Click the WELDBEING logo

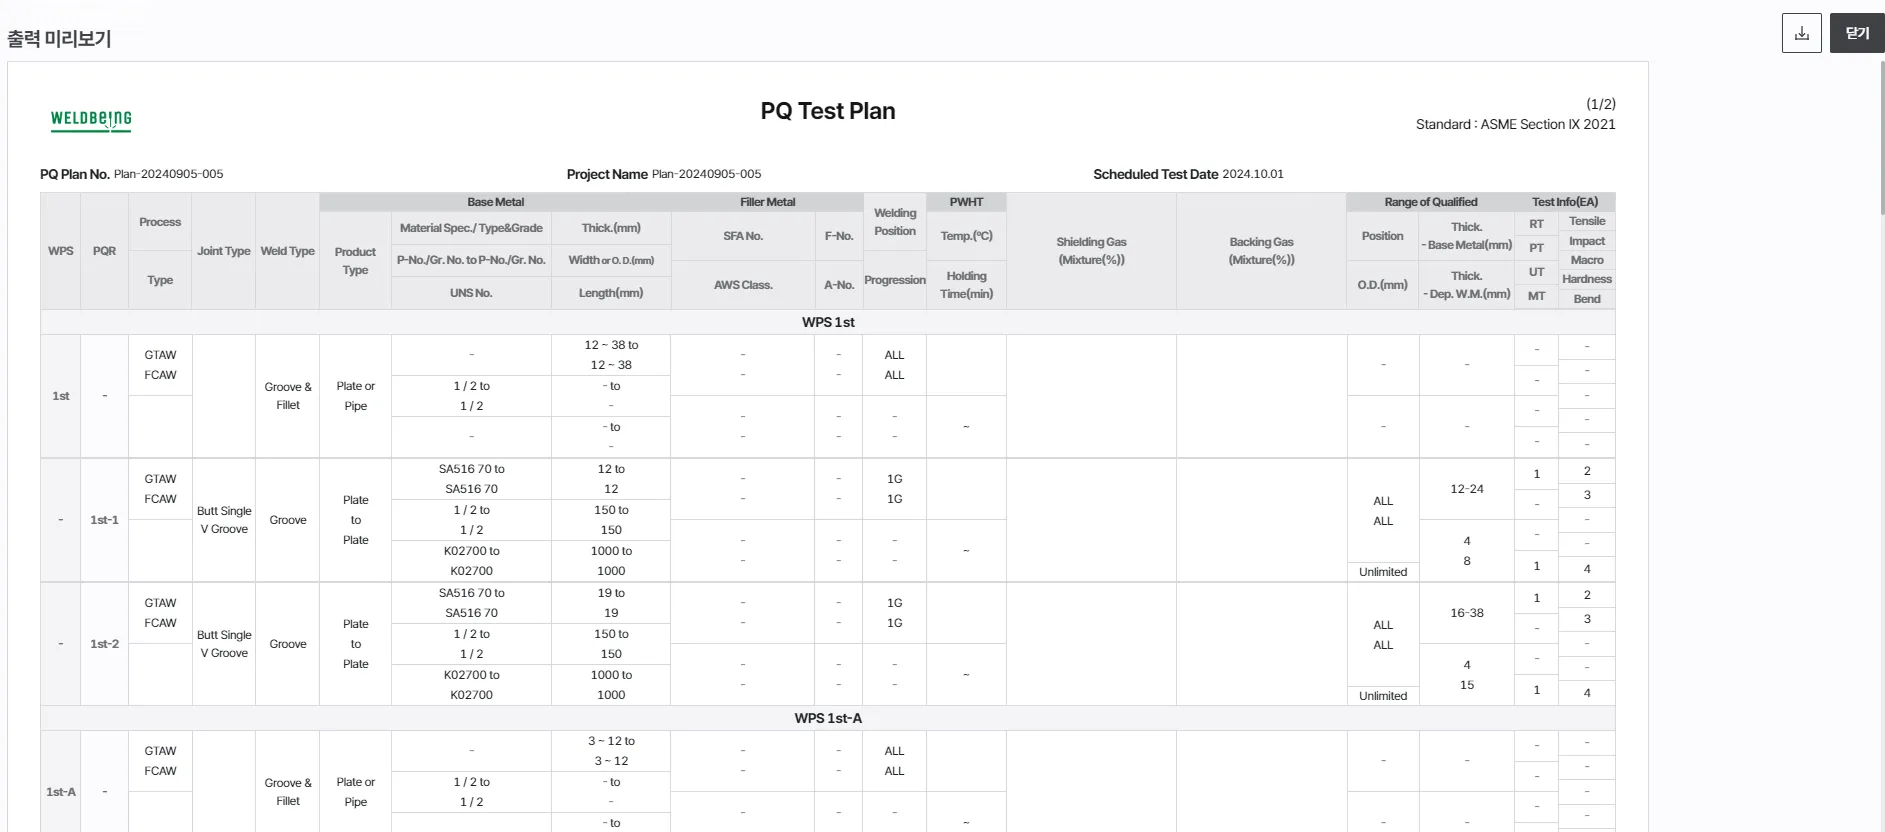[x=91, y=120]
